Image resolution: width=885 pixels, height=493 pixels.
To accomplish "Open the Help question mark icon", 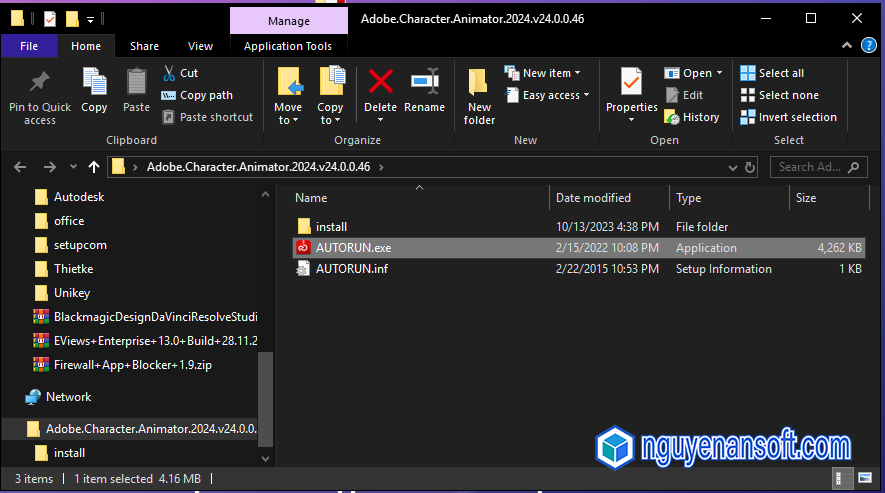I will point(868,46).
